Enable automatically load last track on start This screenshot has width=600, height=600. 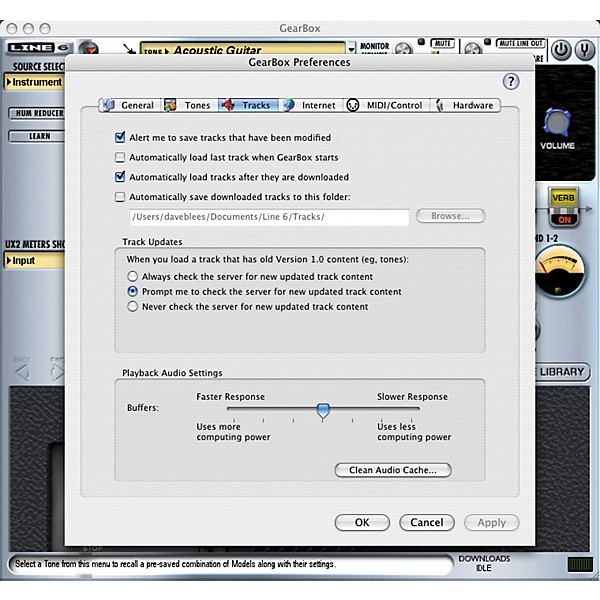pos(121,158)
